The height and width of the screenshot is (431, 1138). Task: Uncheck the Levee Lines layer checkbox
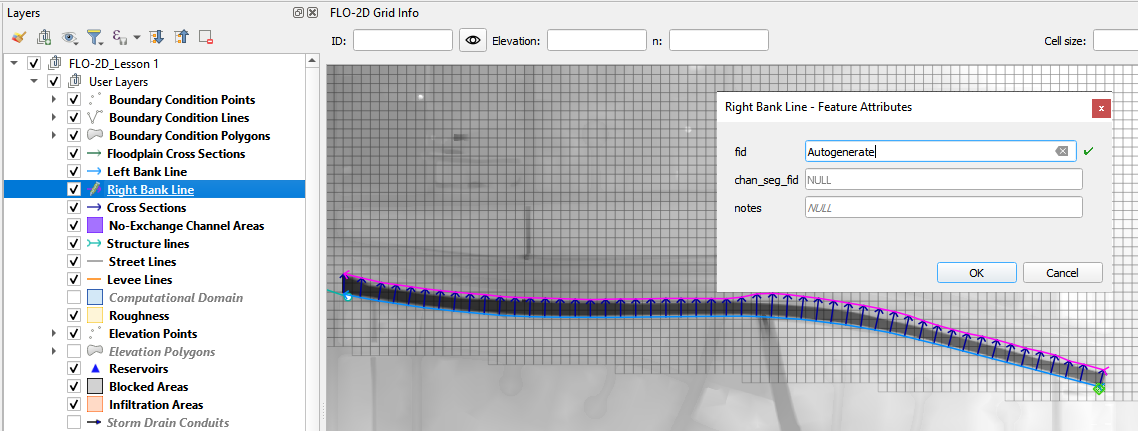tap(74, 280)
